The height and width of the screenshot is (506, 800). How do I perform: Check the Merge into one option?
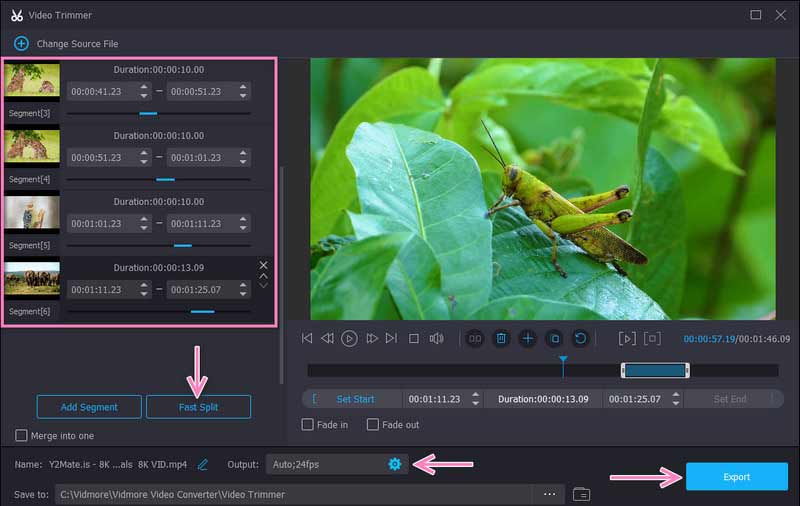pyautogui.click(x=22, y=435)
